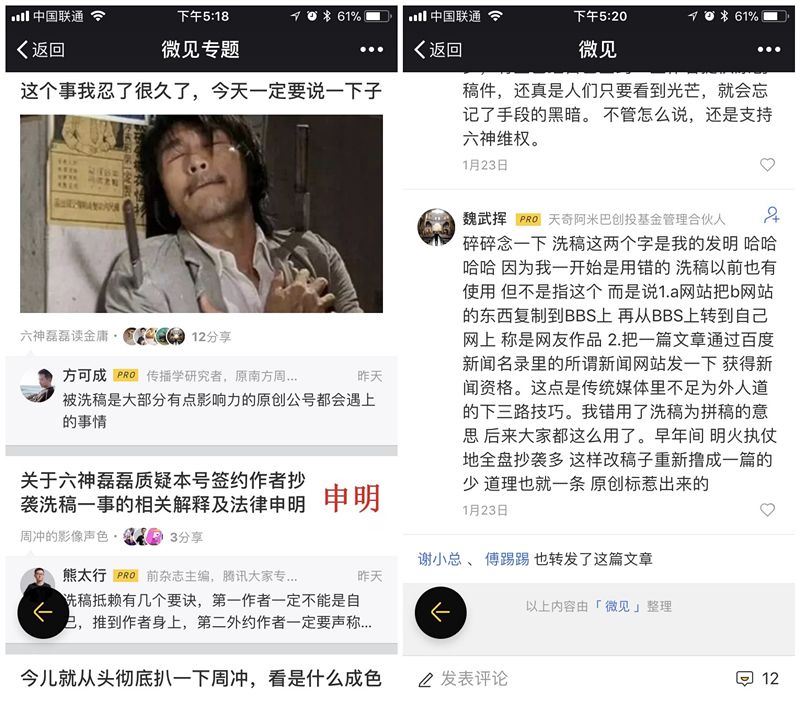Screen dimensions: 800x707
Task: Tap the 返回 back arrow on 微见专题
Action: coord(40,49)
